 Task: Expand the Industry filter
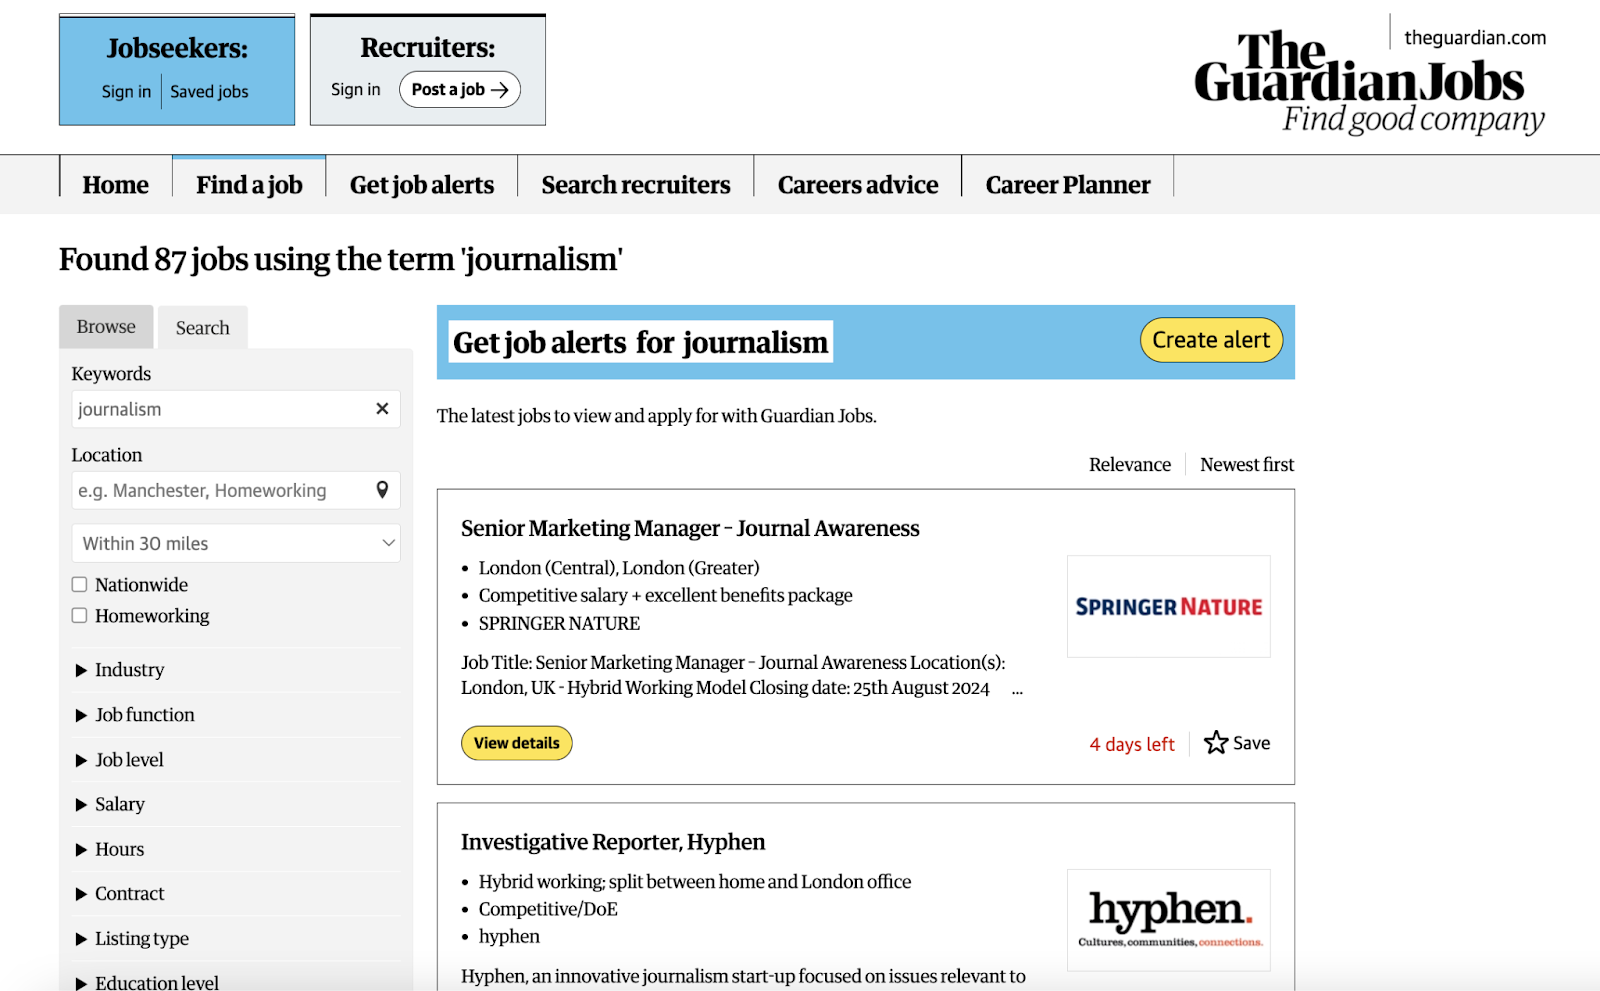[236, 670]
